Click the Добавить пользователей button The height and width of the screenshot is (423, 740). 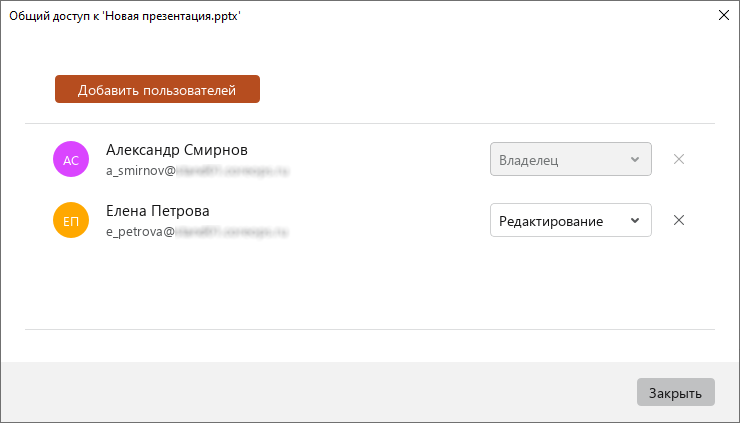click(157, 89)
